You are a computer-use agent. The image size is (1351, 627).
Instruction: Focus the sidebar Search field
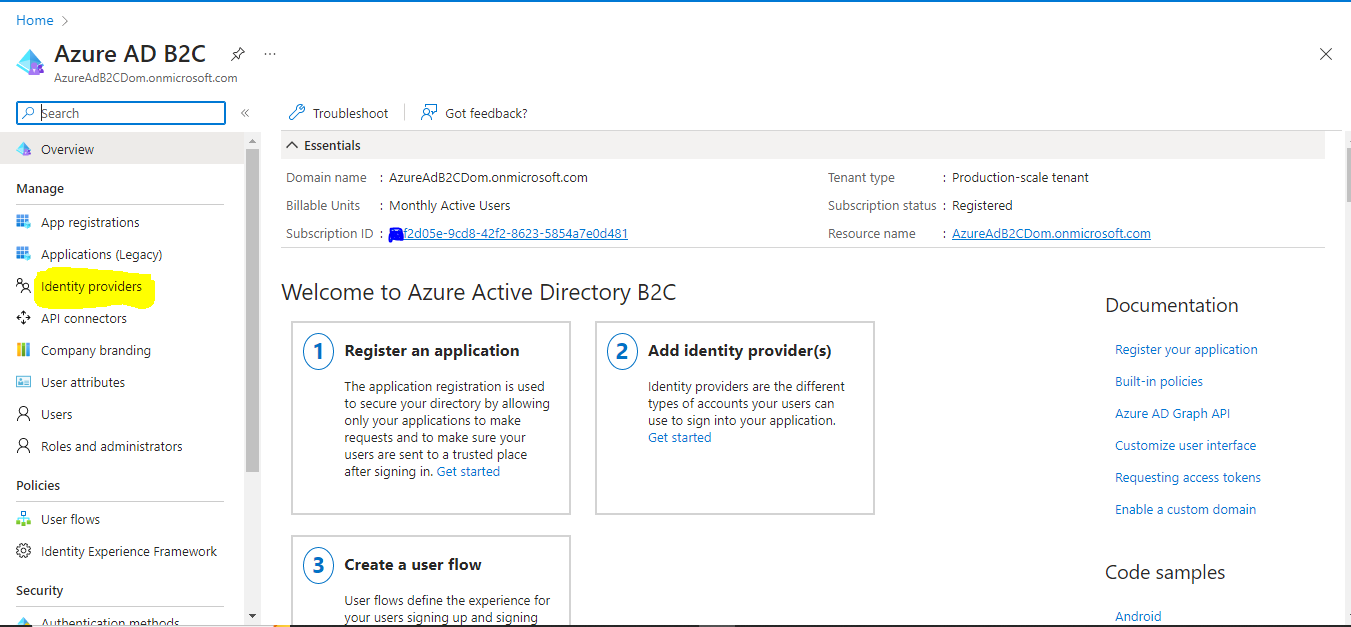121,113
